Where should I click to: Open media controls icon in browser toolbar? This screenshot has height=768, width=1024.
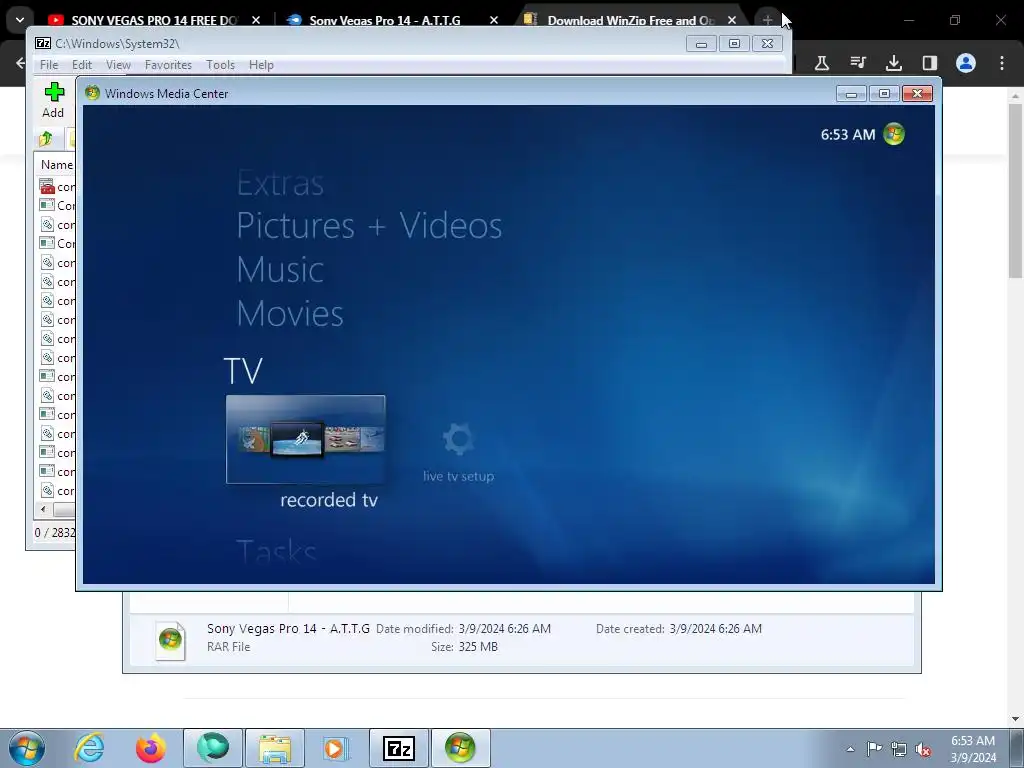857,63
